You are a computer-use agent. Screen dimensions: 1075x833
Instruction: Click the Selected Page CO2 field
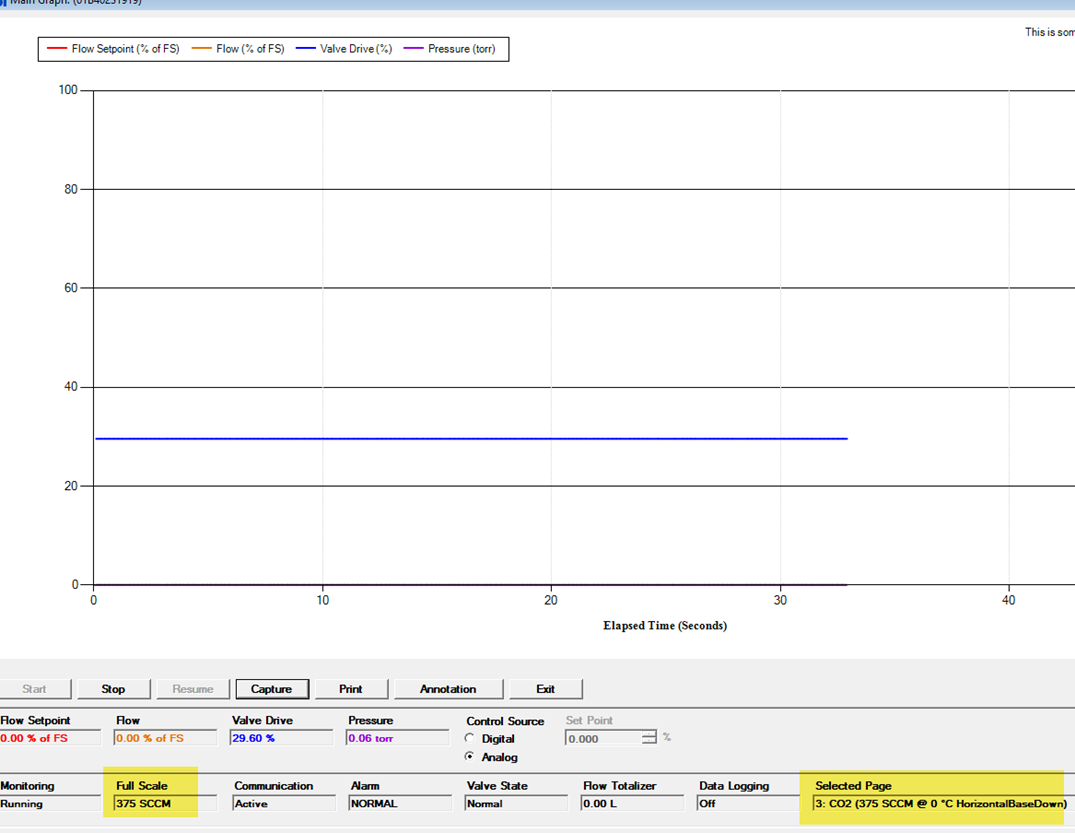[x=938, y=804]
